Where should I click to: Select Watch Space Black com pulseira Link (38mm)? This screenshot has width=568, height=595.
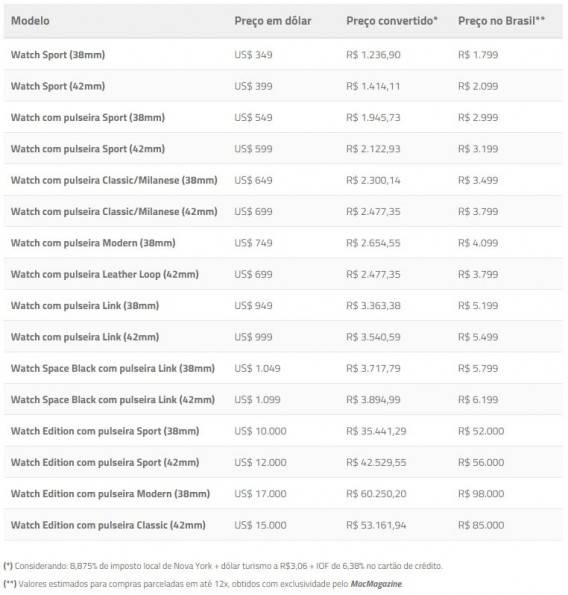pyautogui.click(x=113, y=368)
